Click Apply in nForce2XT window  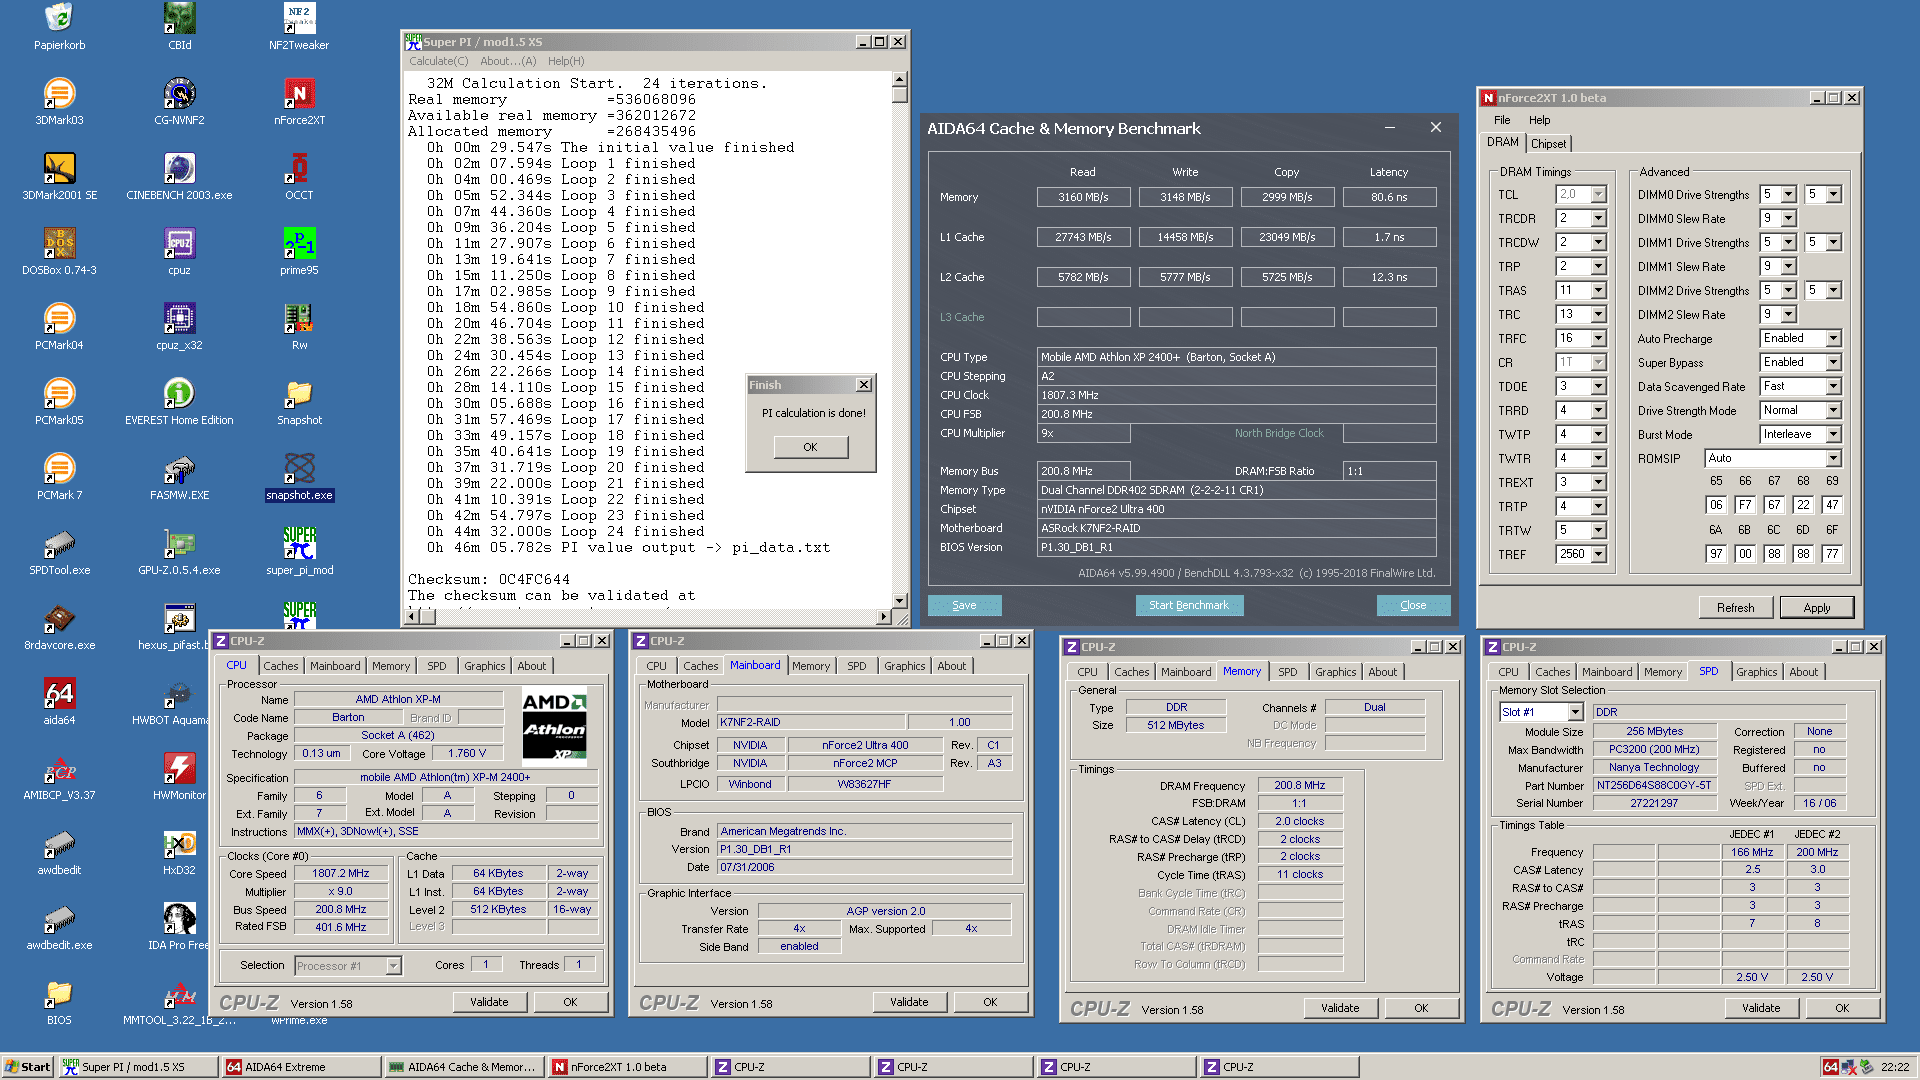1816,608
